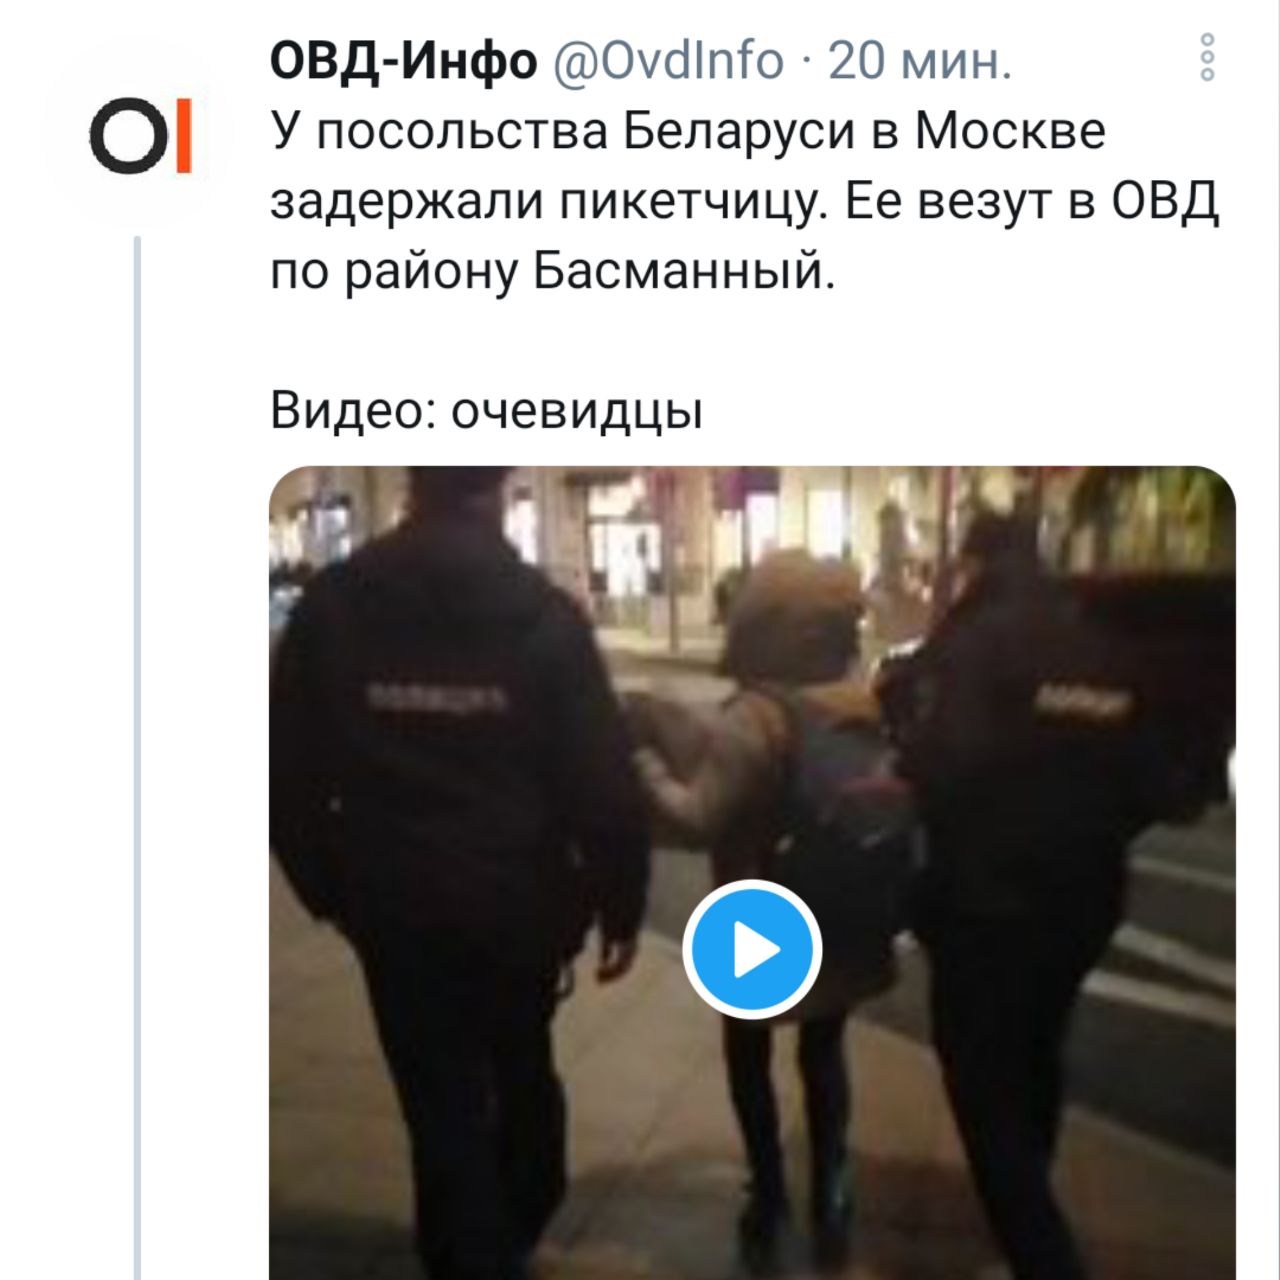Viewport: 1280px width, 1280px height.
Task: Click the ОВД-Инфо display name
Action: [x=404, y=61]
